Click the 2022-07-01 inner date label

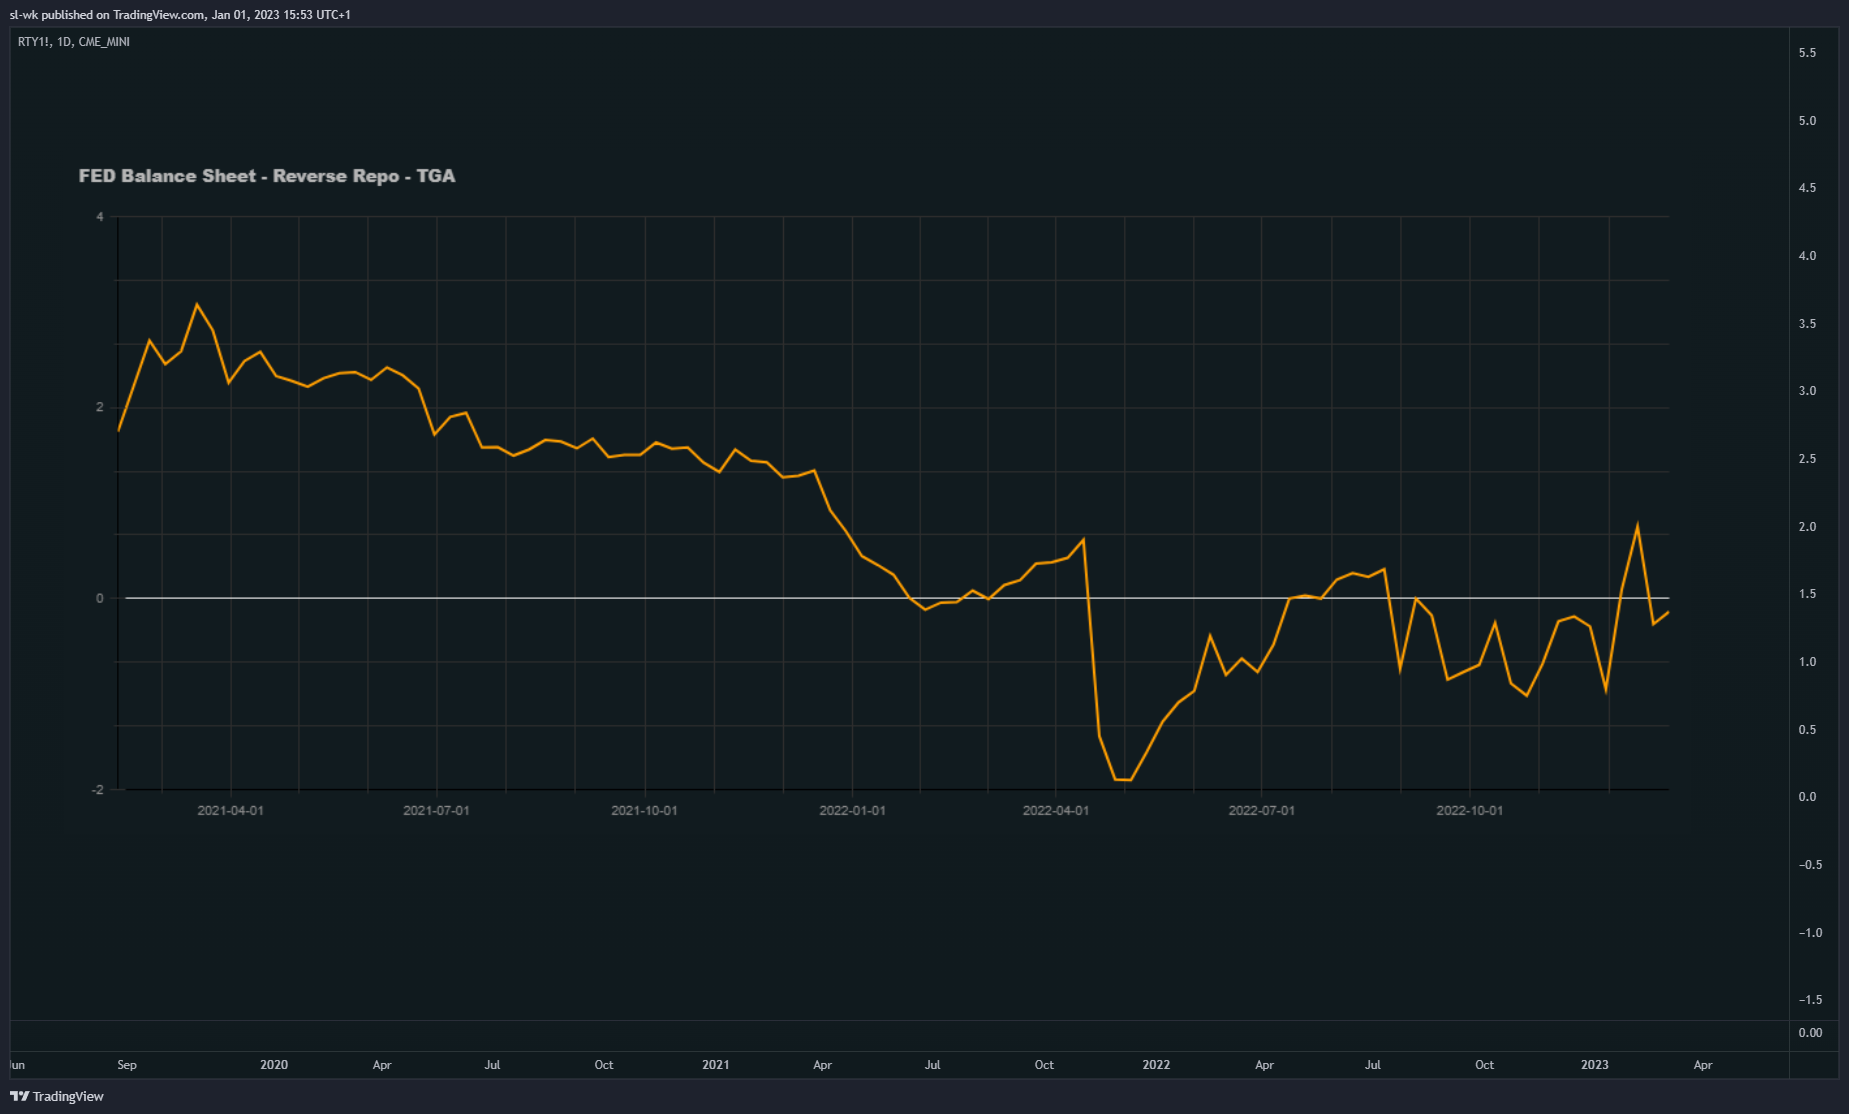pyautogui.click(x=1261, y=810)
